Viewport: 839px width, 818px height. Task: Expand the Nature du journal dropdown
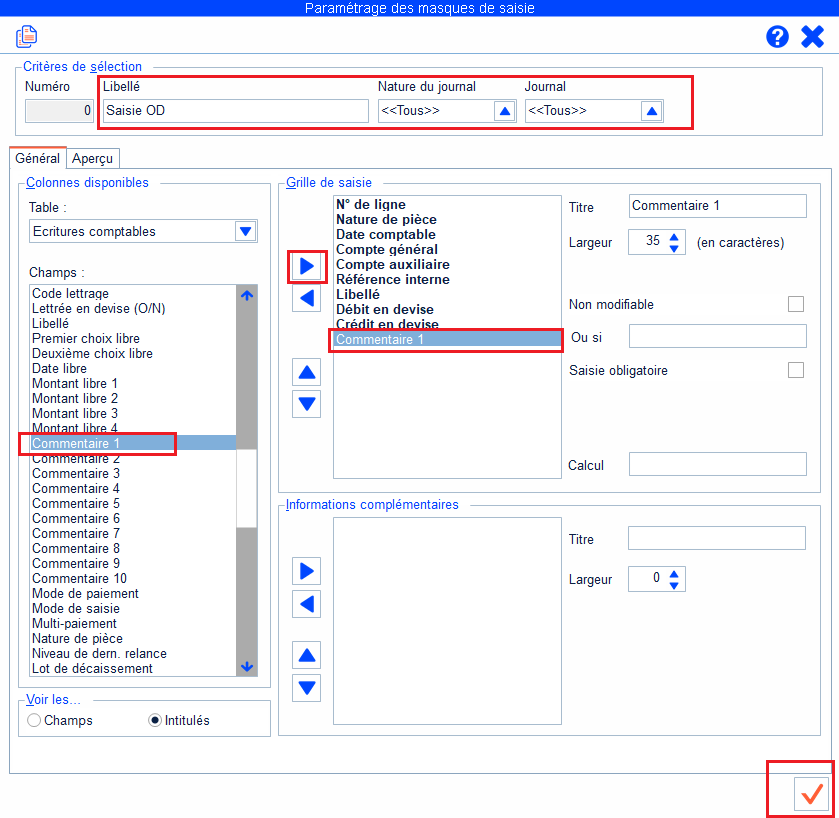[504, 111]
